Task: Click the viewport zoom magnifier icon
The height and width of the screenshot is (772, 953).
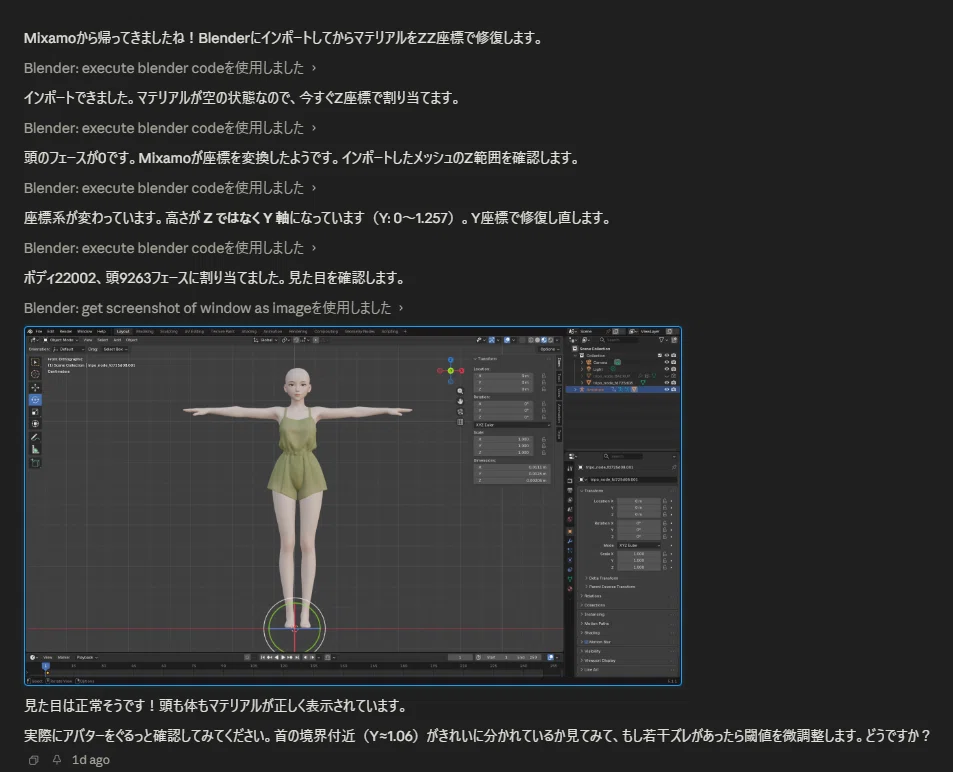Action: [x=460, y=391]
